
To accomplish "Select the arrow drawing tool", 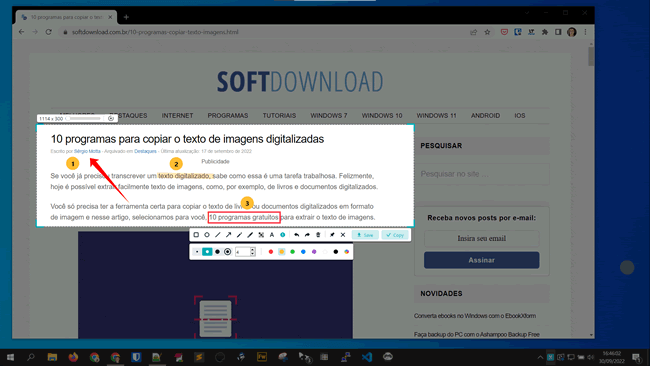I will pos(228,235).
